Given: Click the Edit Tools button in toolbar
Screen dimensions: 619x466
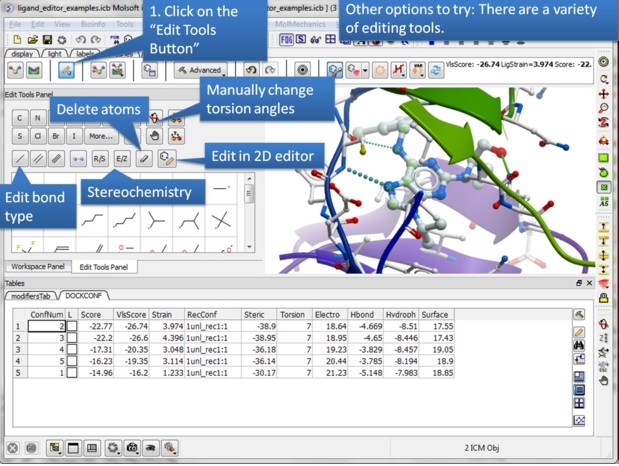Looking at the screenshot, I should tap(65, 70).
